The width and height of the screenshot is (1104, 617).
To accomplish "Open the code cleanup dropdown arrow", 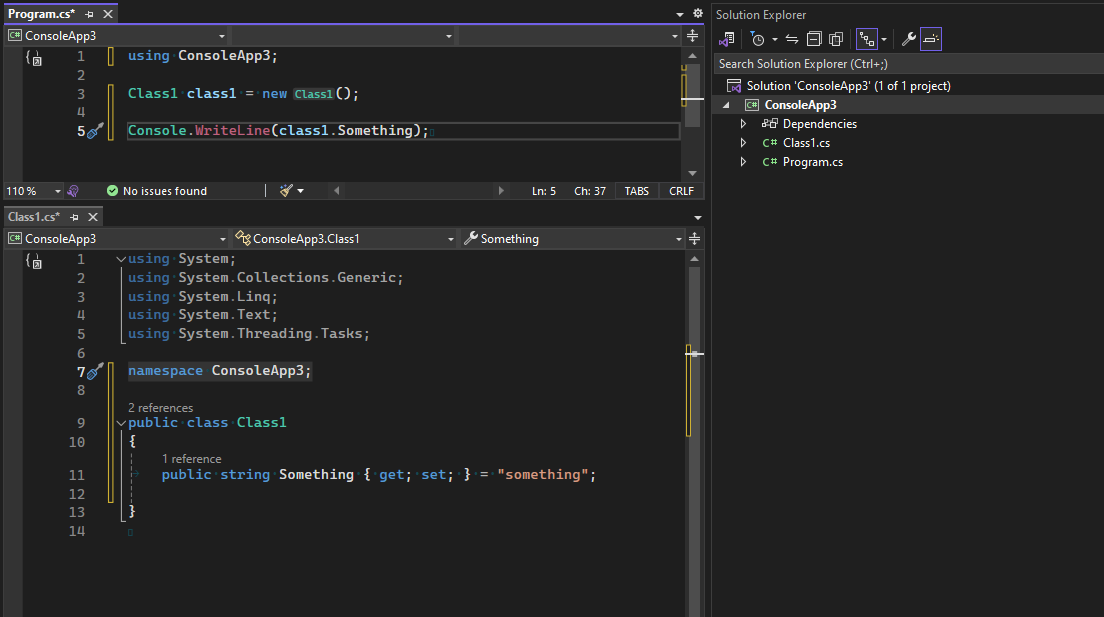I will tap(301, 191).
